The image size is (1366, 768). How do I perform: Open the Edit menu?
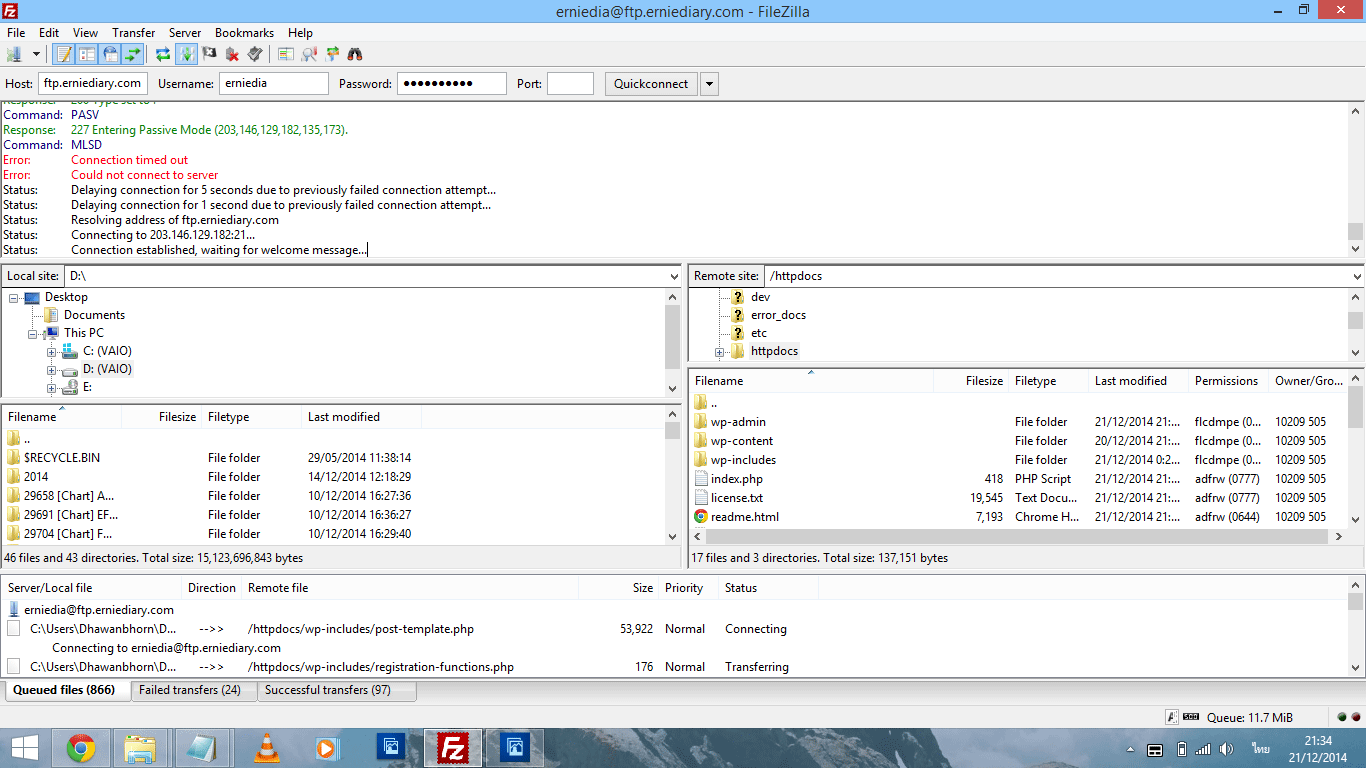[x=49, y=33]
